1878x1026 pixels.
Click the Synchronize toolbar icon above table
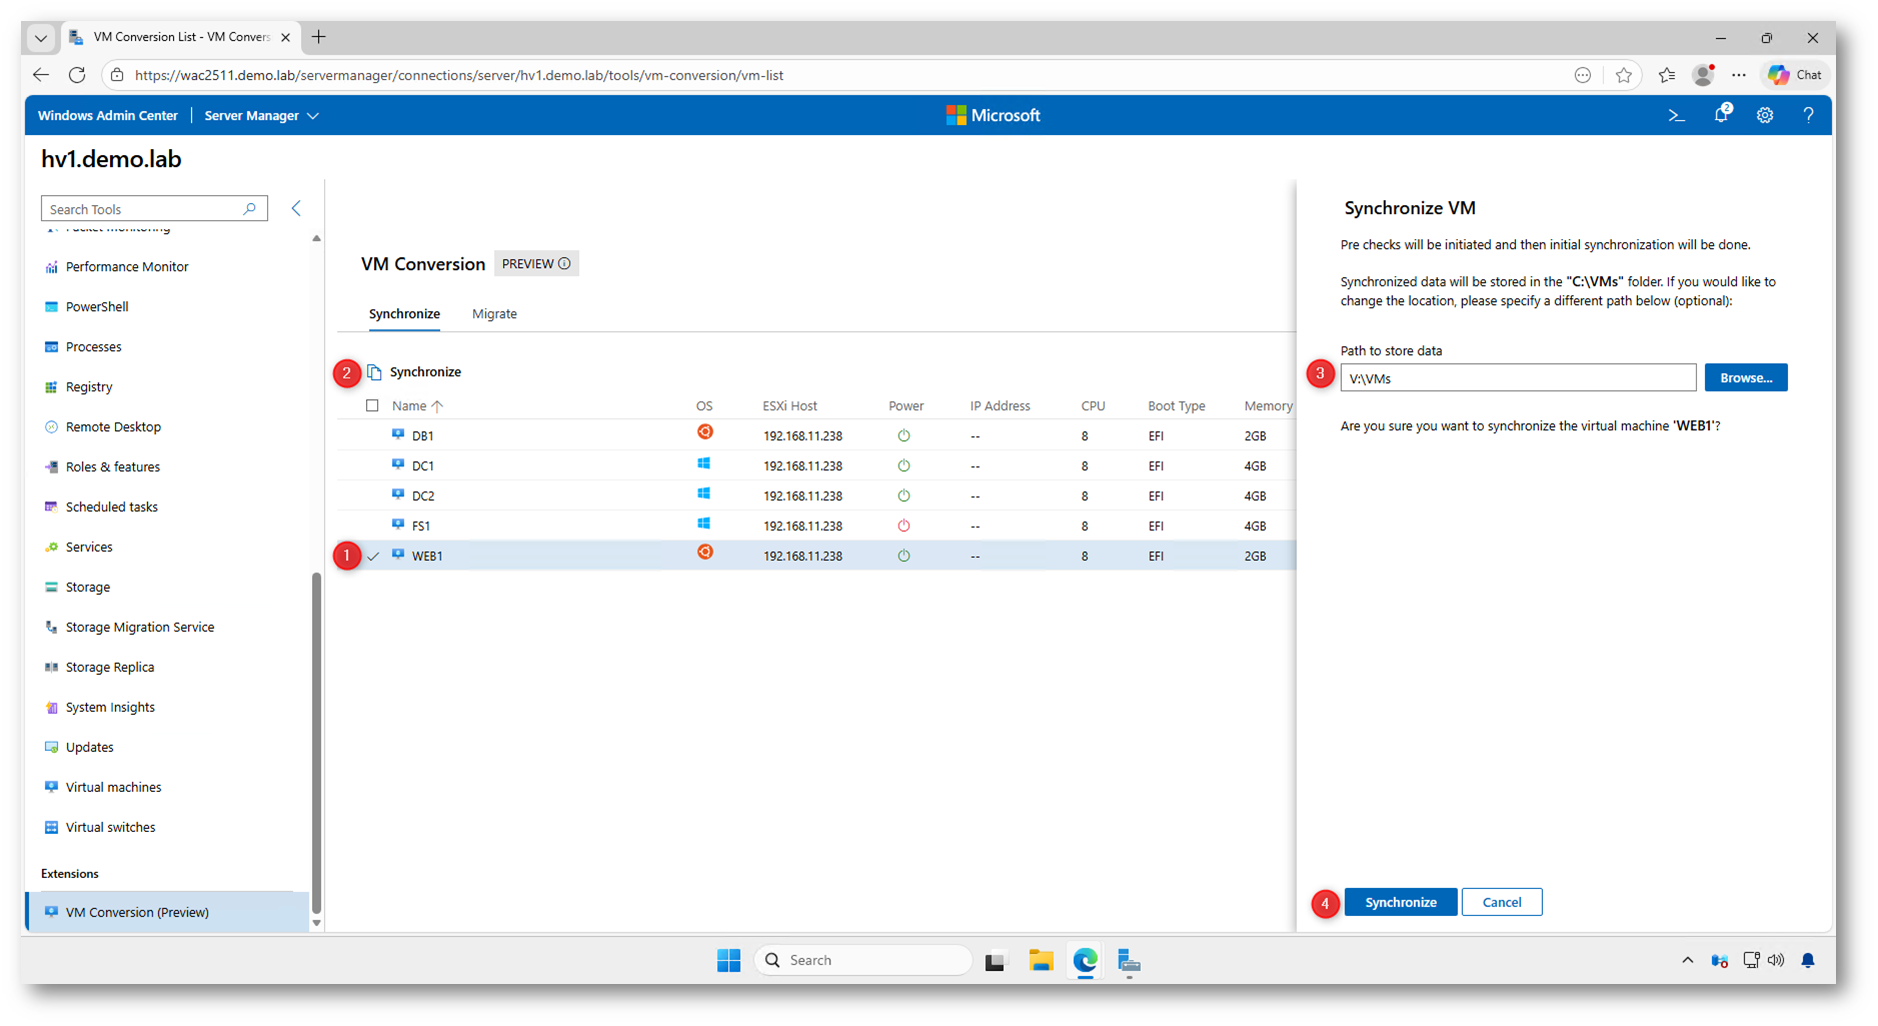[375, 372]
